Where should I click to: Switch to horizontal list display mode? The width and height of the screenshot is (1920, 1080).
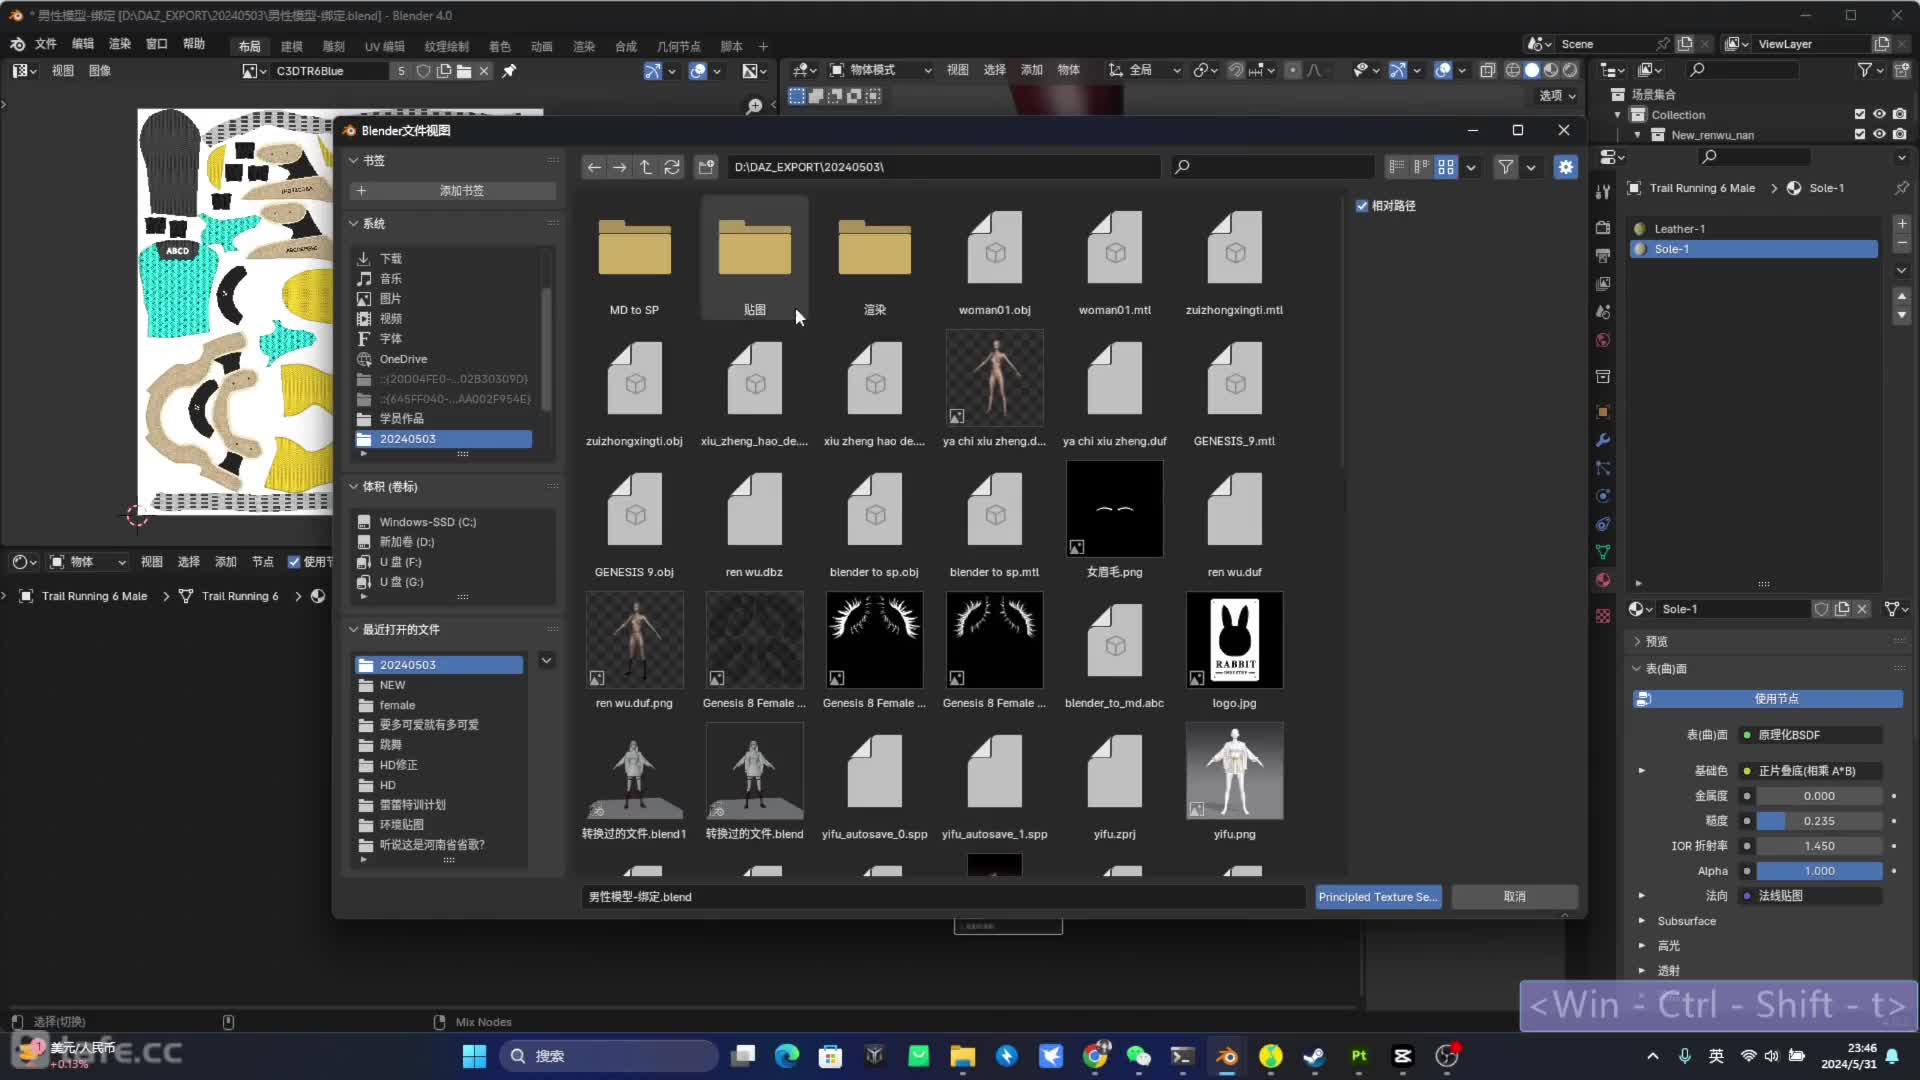click(x=1421, y=167)
